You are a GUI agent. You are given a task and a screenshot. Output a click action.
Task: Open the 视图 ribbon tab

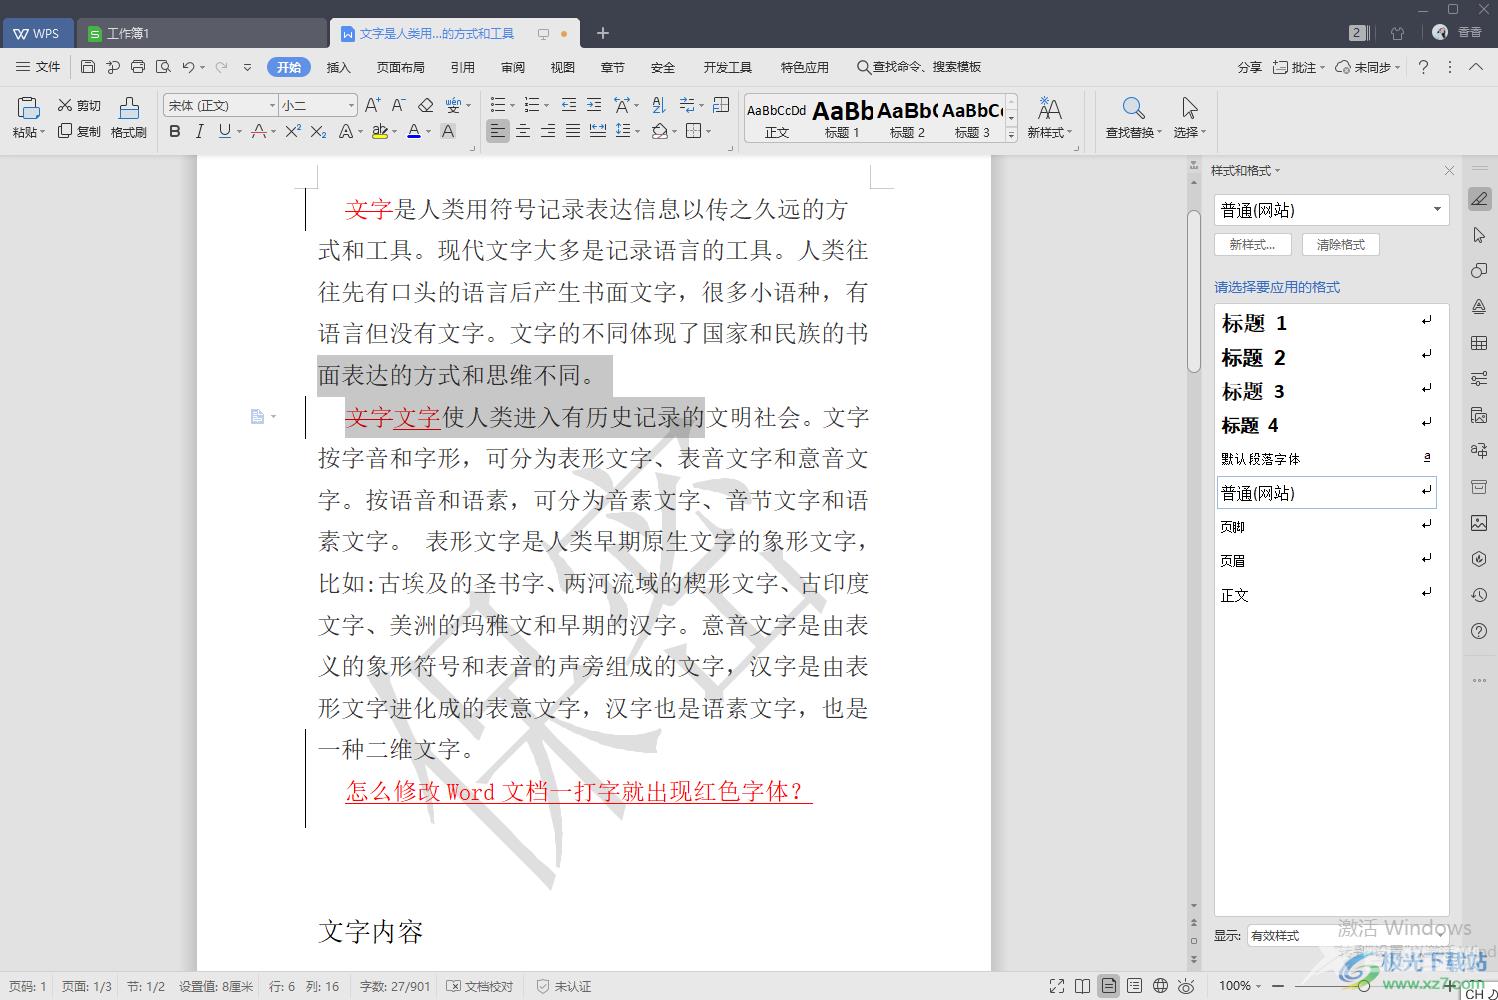pyautogui.click(x=563, y=67)
